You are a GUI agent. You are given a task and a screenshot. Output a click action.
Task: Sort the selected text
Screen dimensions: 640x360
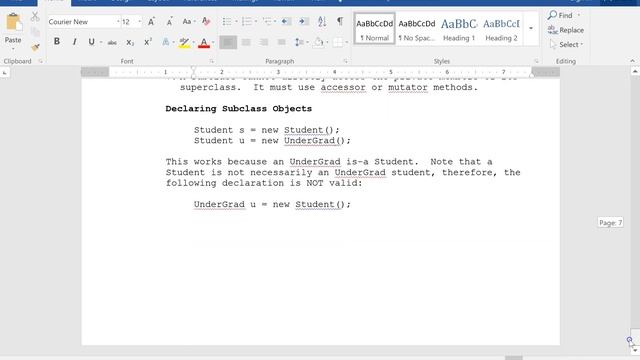point(322,21)
